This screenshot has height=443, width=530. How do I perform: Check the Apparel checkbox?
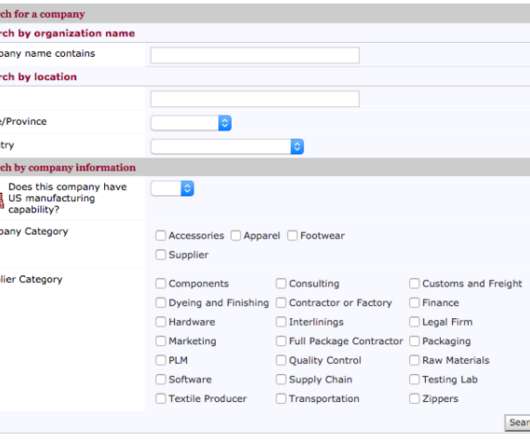coord(236,236)
